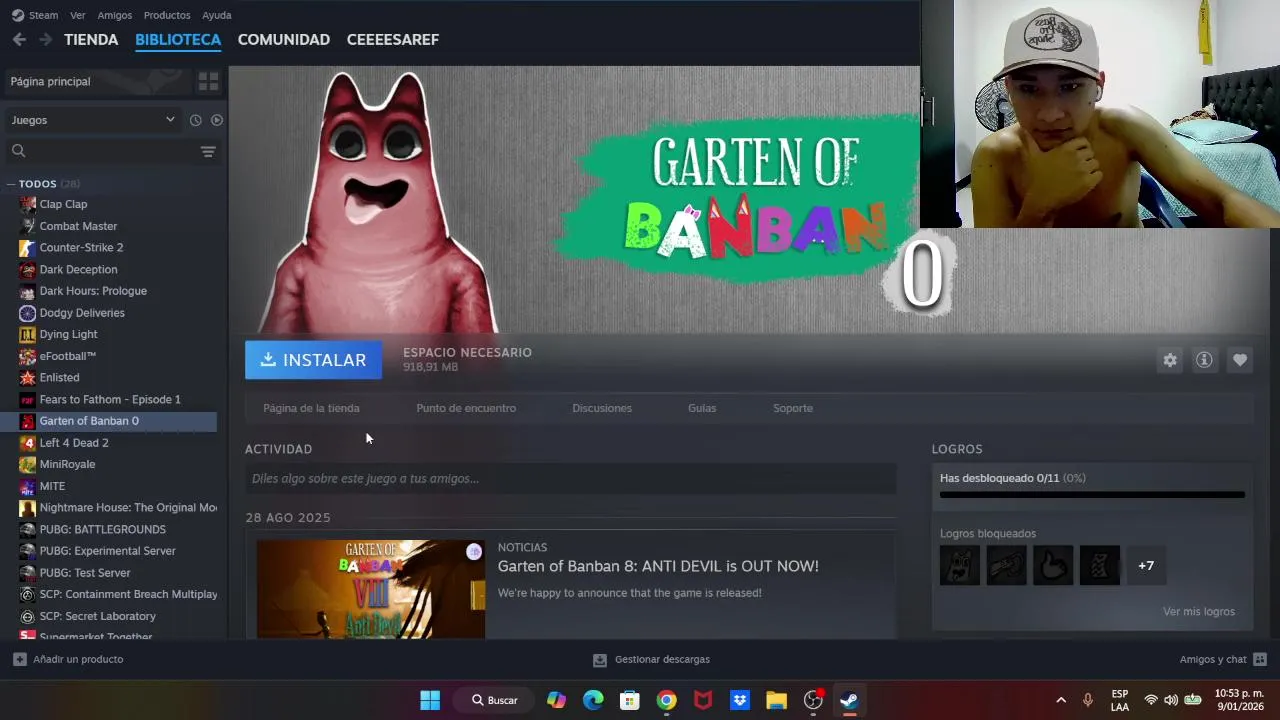Click the achievements progress bar
The width and height of the screenshot is (1280, 720).
click(1092, 494)
